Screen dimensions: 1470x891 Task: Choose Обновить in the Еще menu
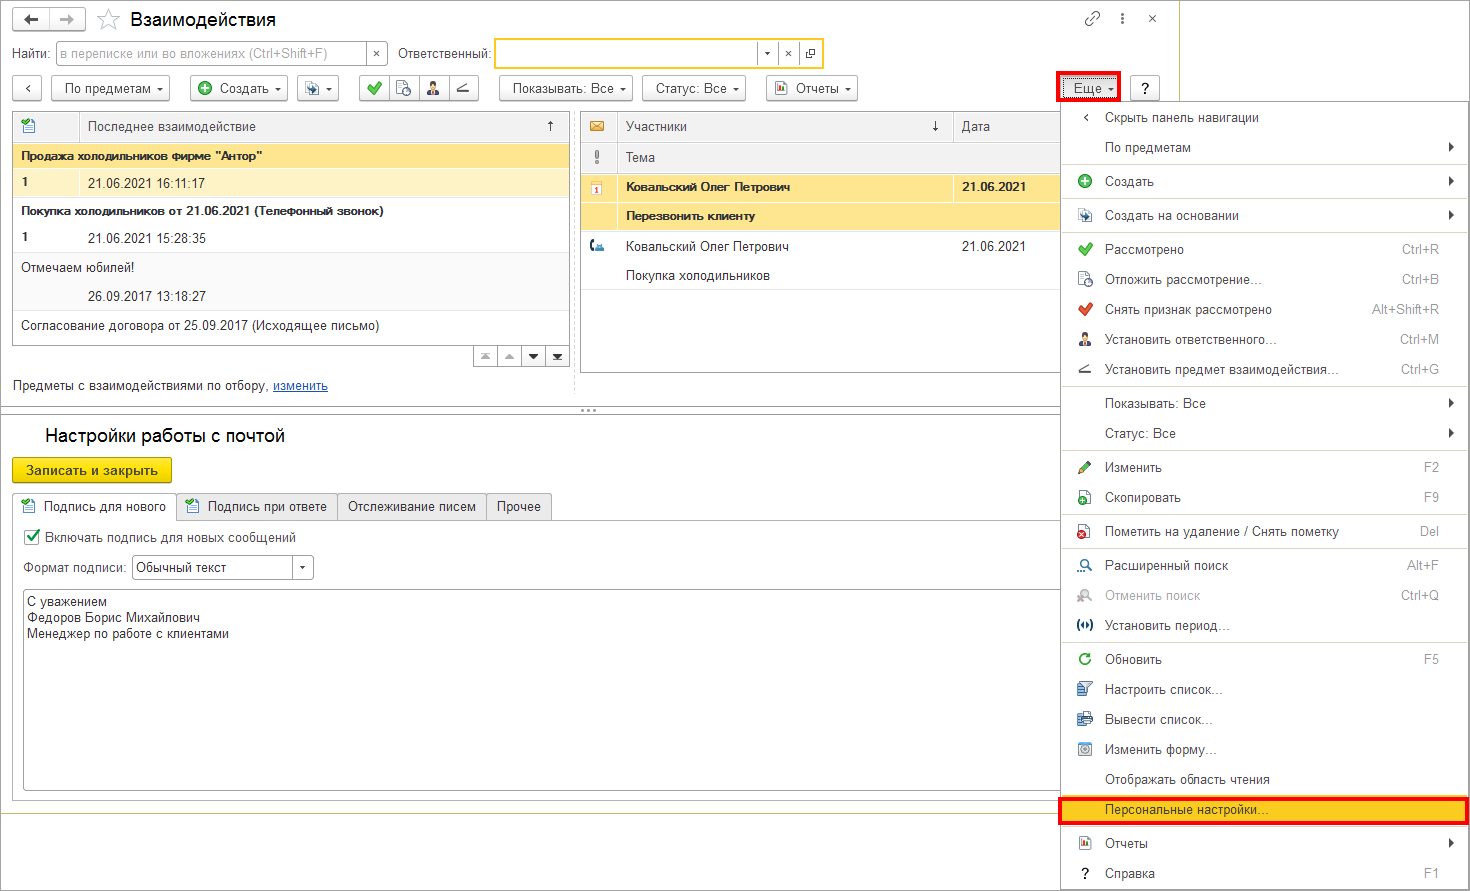[x=1264, y=660]
